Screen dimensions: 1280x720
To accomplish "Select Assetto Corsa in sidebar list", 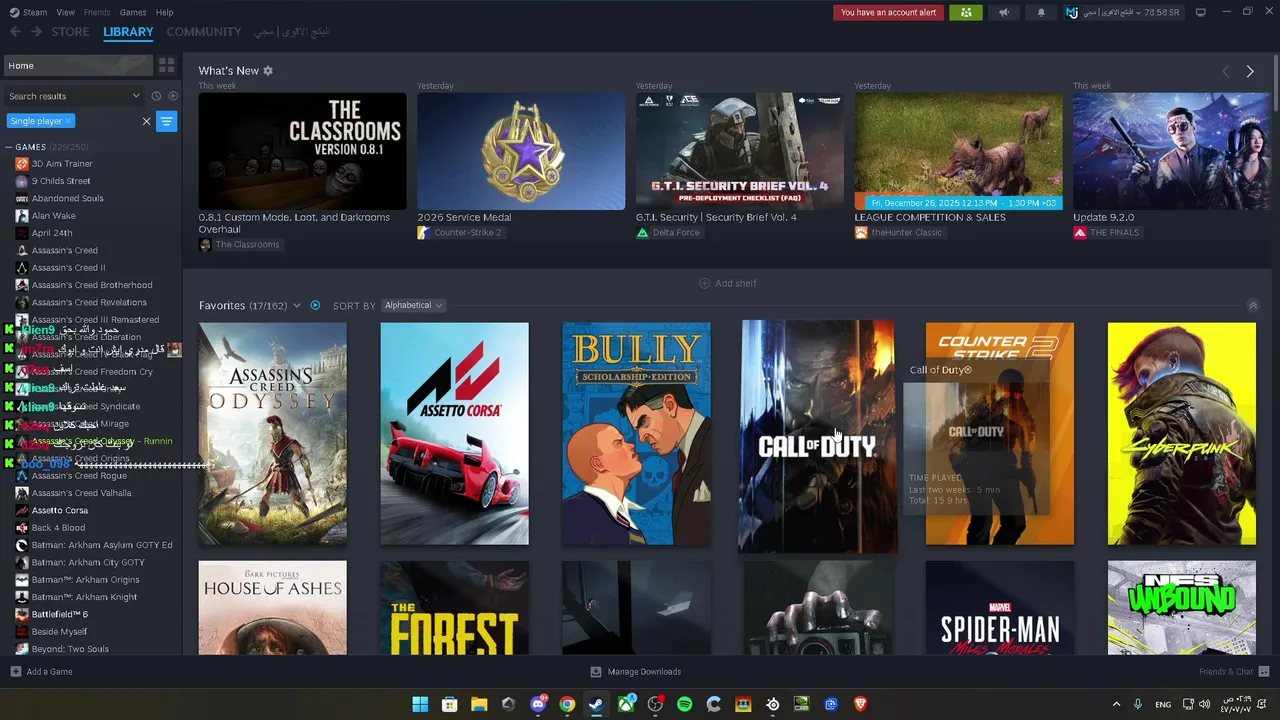I will tap(59, 510).
